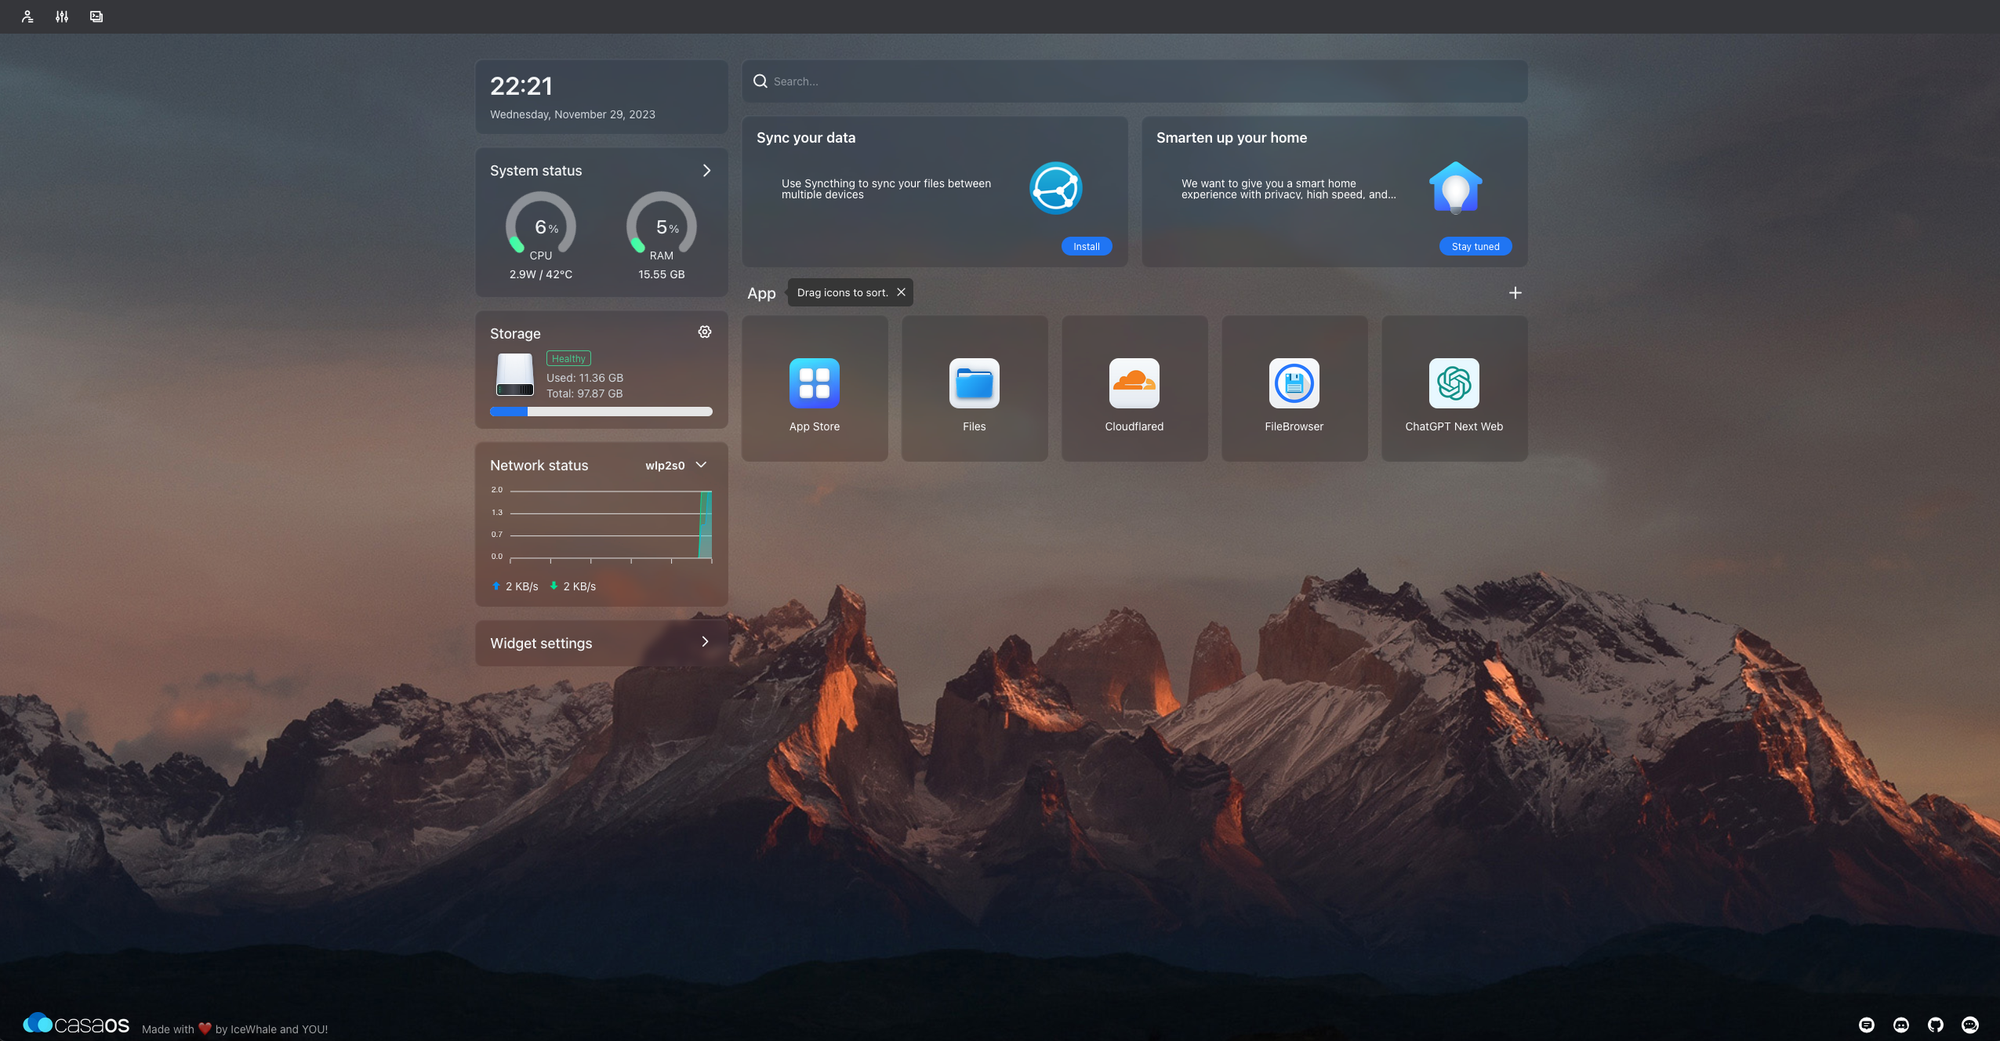Click the upload speed 2 KB/s indicator
The width and height of the screenshot is (2000, 1041).
tap(515, 586)
